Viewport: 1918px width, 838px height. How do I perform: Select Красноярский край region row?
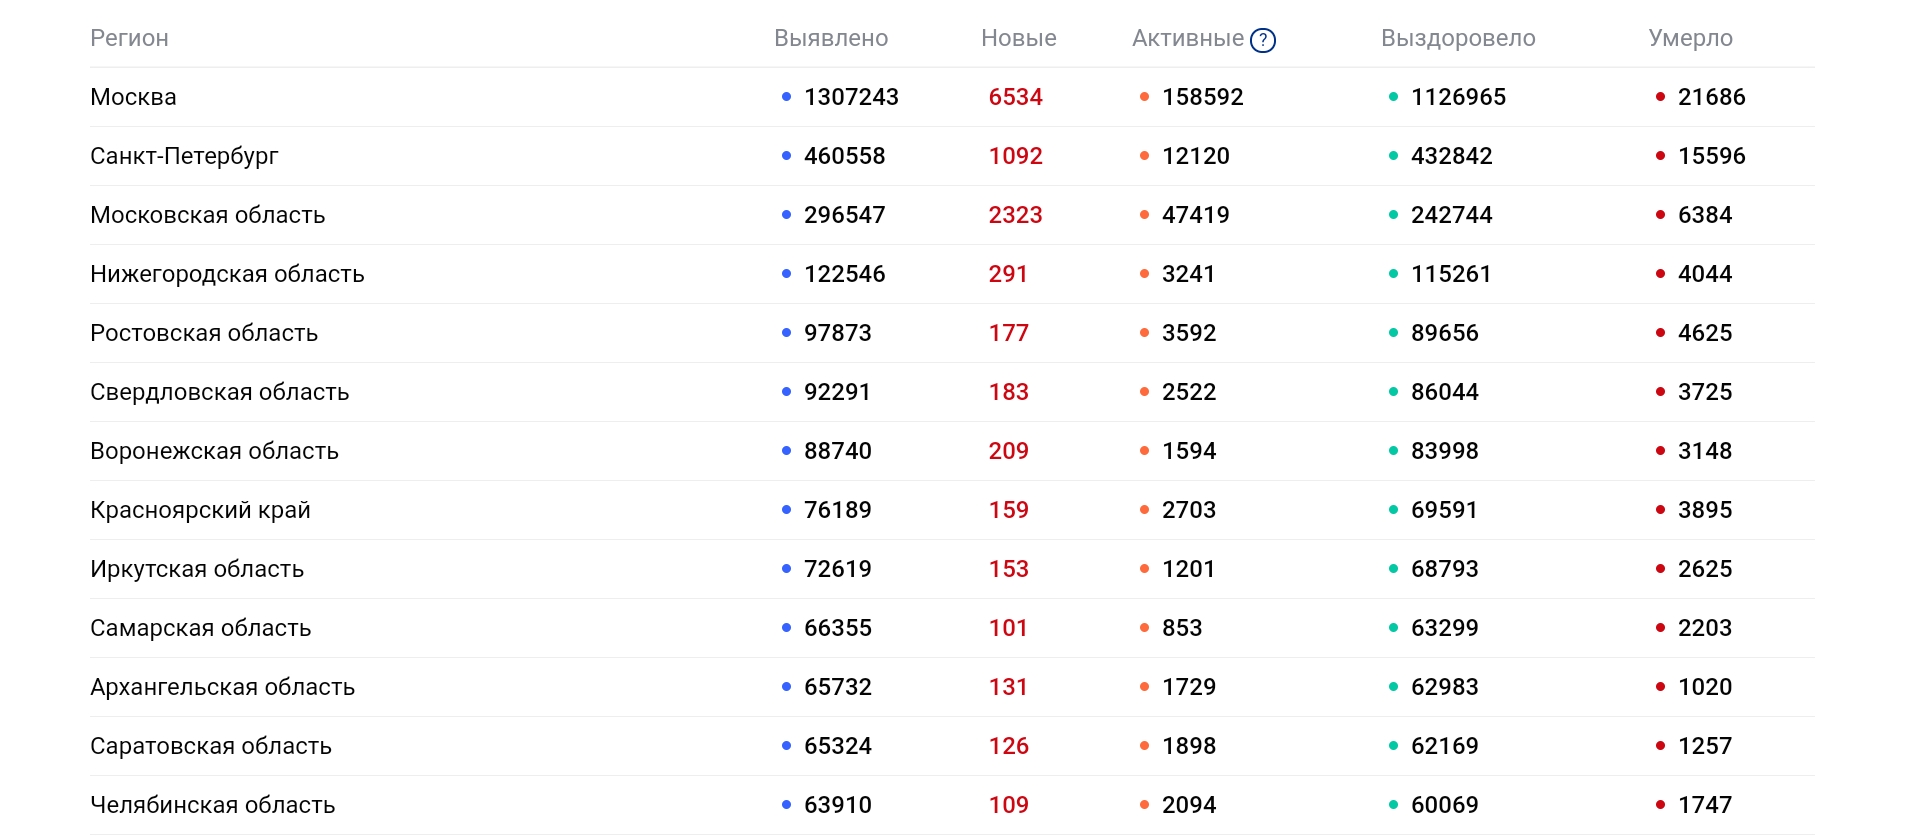click(x=952, y=510)
